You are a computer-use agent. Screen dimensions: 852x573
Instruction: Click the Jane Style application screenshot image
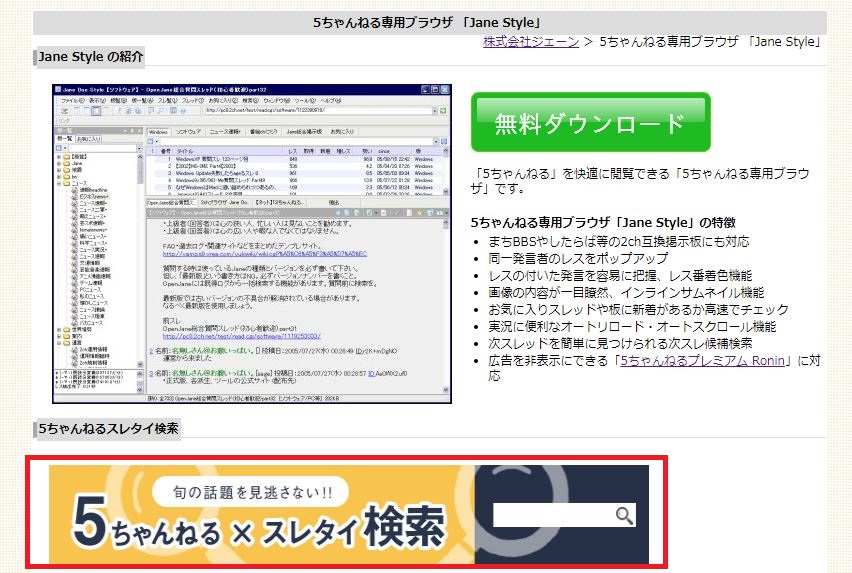tap(252, 244)
